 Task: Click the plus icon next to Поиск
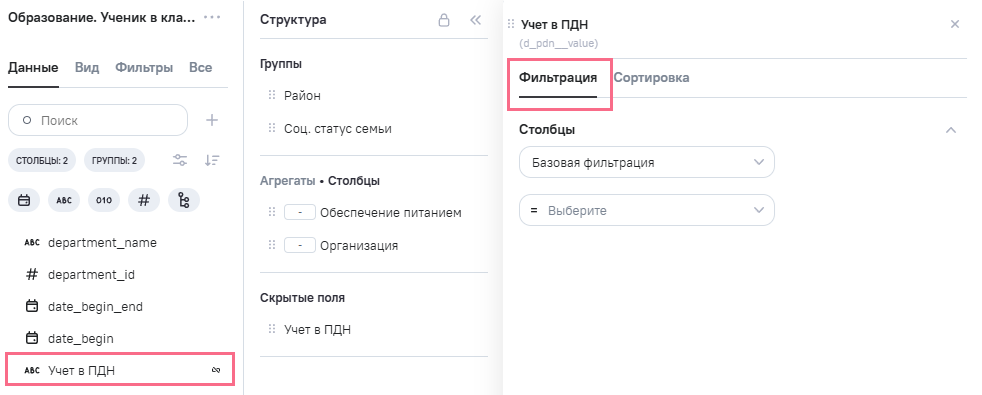coord(212,120)
